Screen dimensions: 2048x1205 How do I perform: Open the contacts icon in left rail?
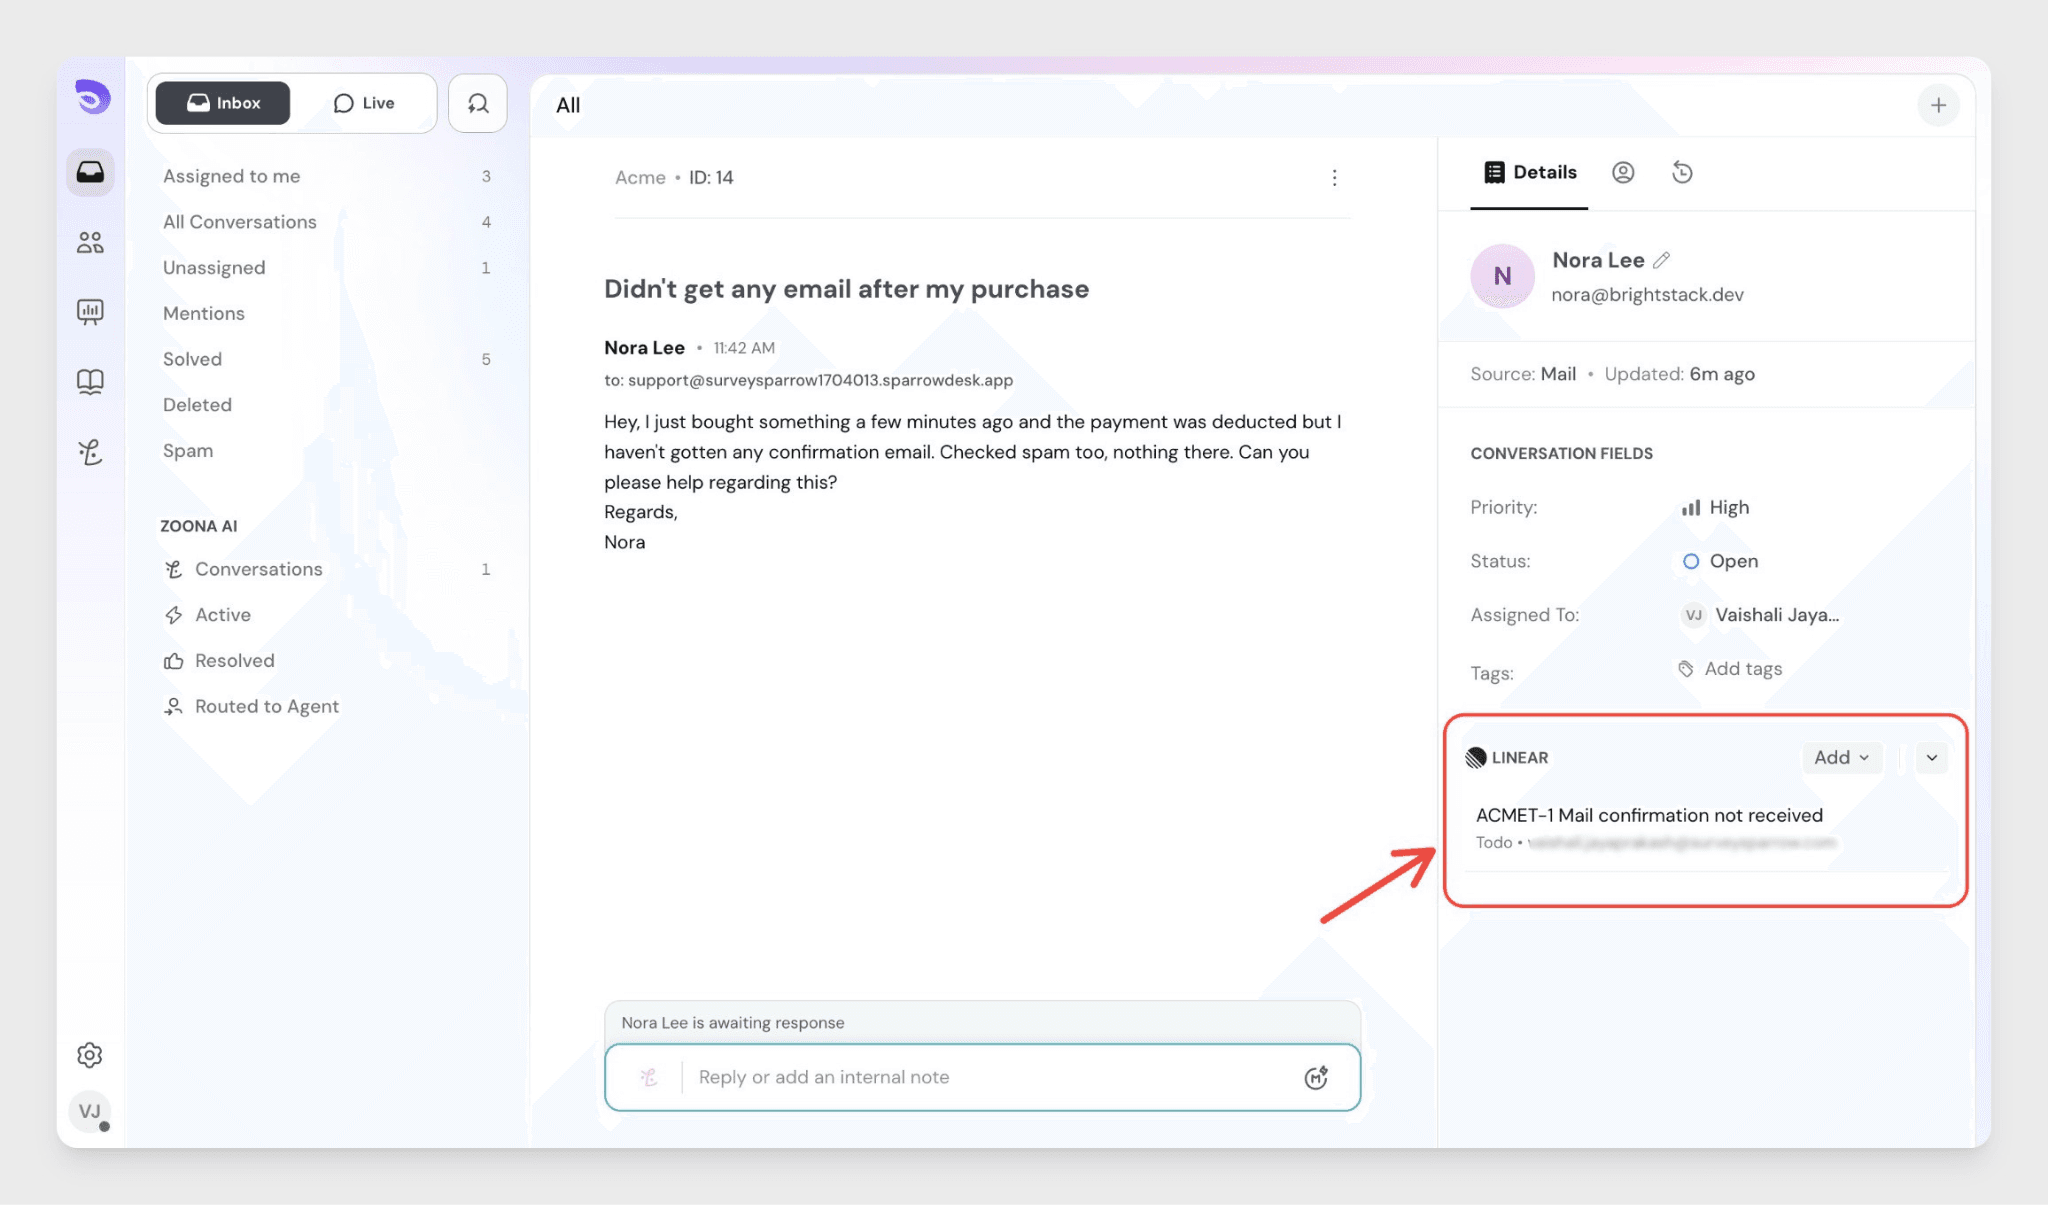pos(90,242)
